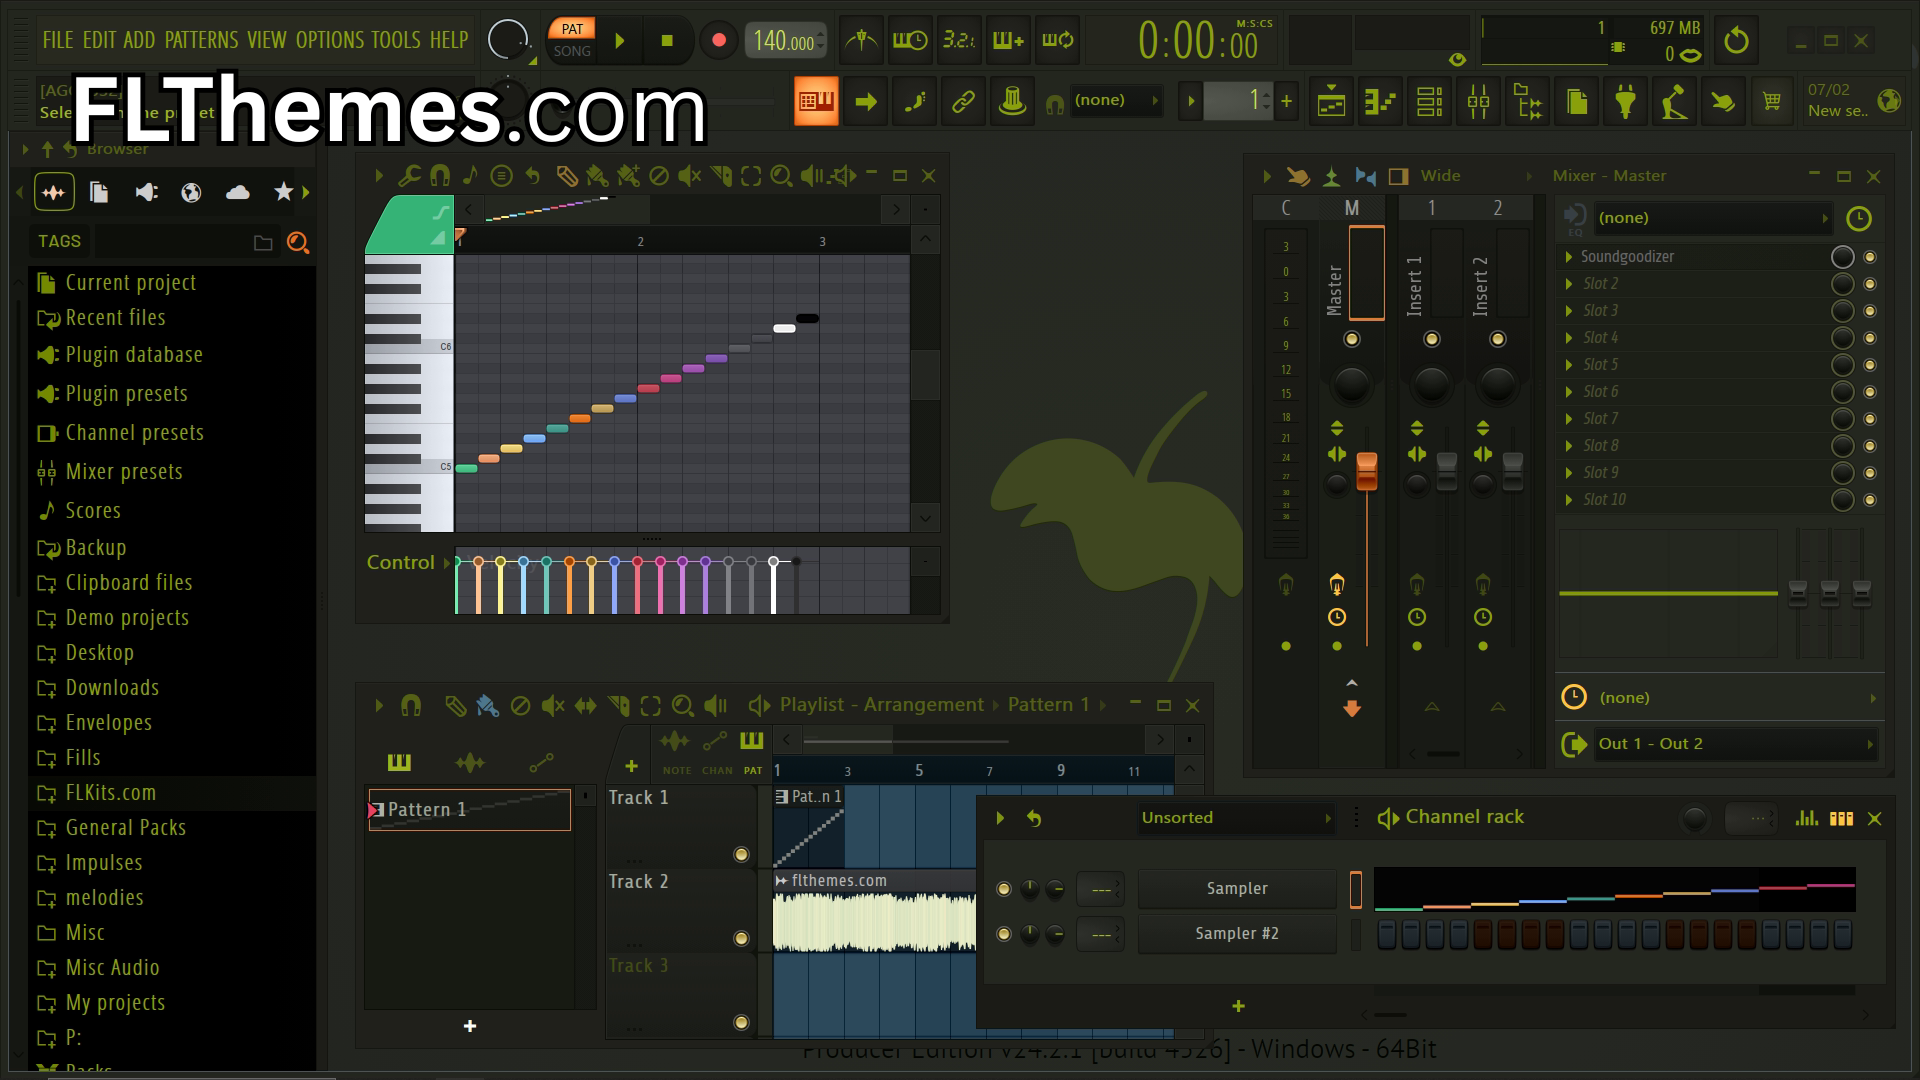Expand the Soundgoodizer effect slot

1569,257
